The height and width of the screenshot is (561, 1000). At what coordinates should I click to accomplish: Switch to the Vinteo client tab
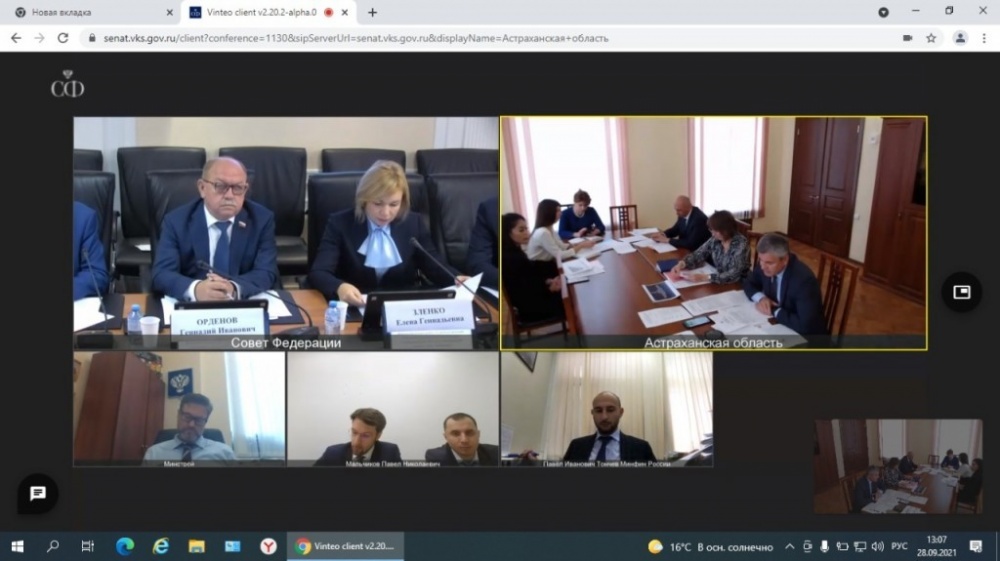(x=261, y=12)
